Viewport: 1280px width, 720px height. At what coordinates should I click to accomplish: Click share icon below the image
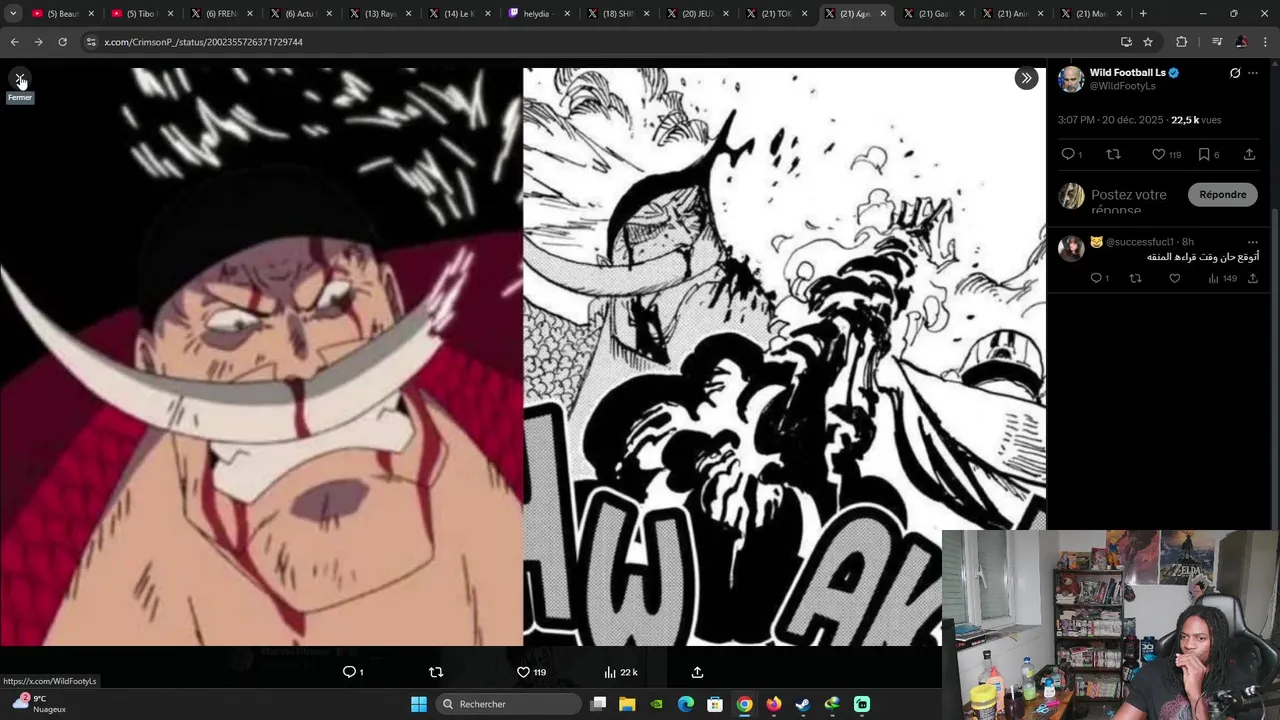[697, 672]
